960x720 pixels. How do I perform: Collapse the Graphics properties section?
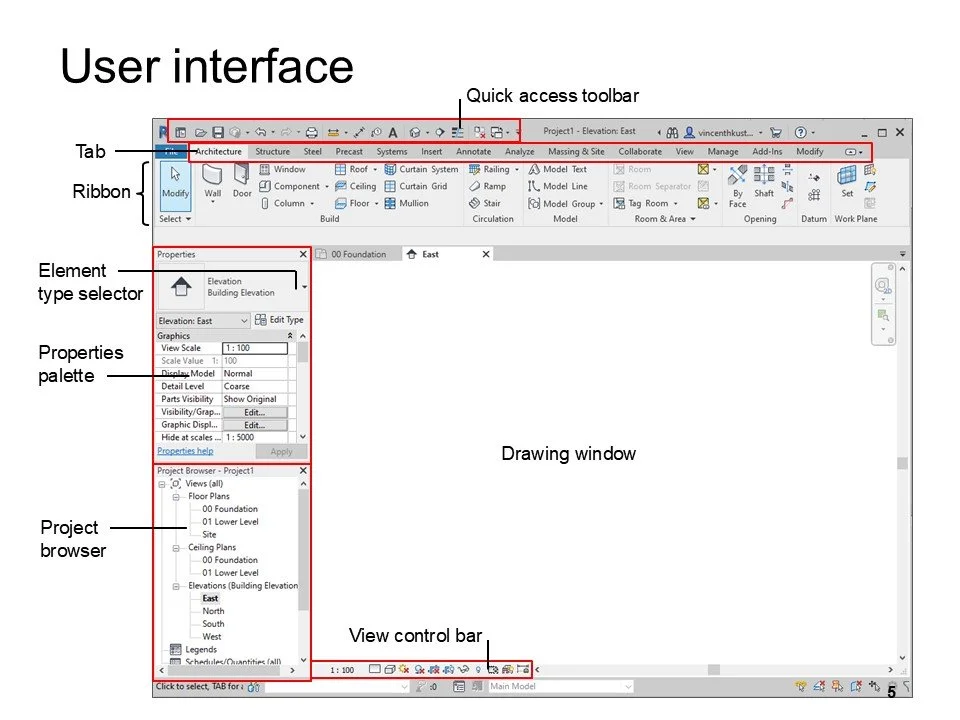[290, 336]
